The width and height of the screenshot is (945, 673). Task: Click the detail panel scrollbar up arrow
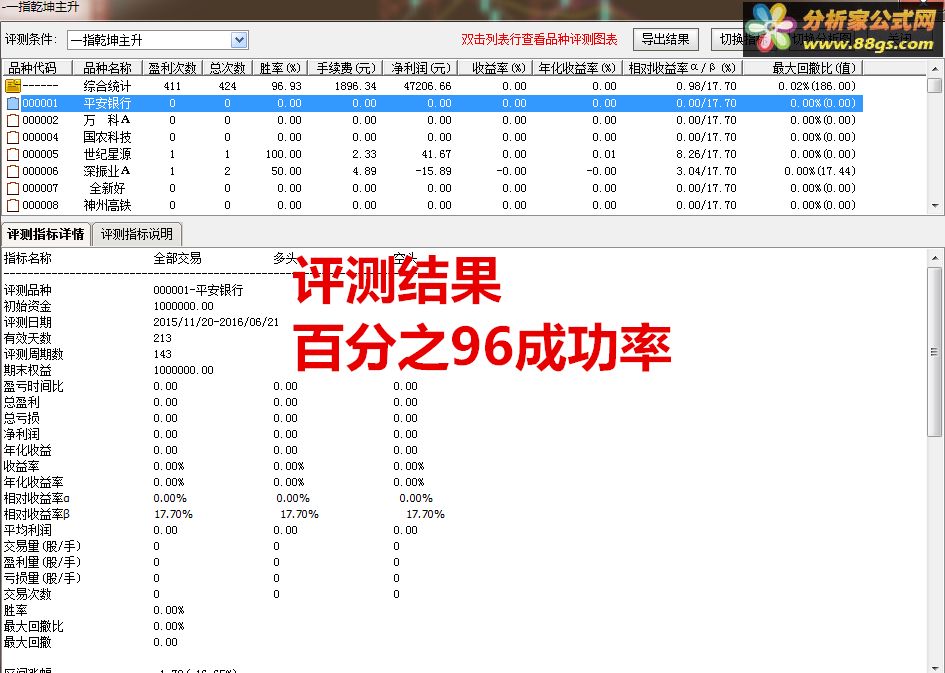(x=935, y=258)
